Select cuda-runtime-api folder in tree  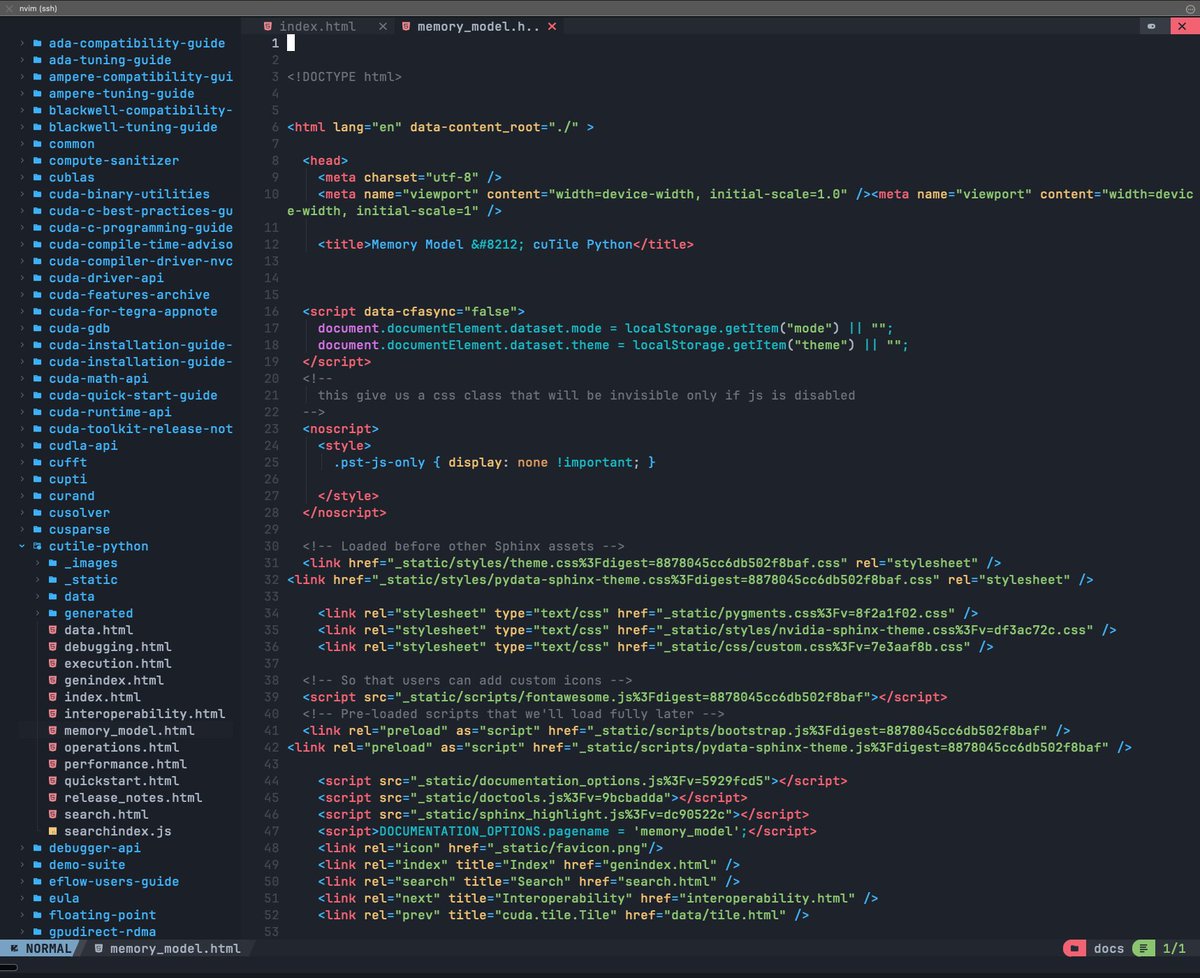coord(110,412)
